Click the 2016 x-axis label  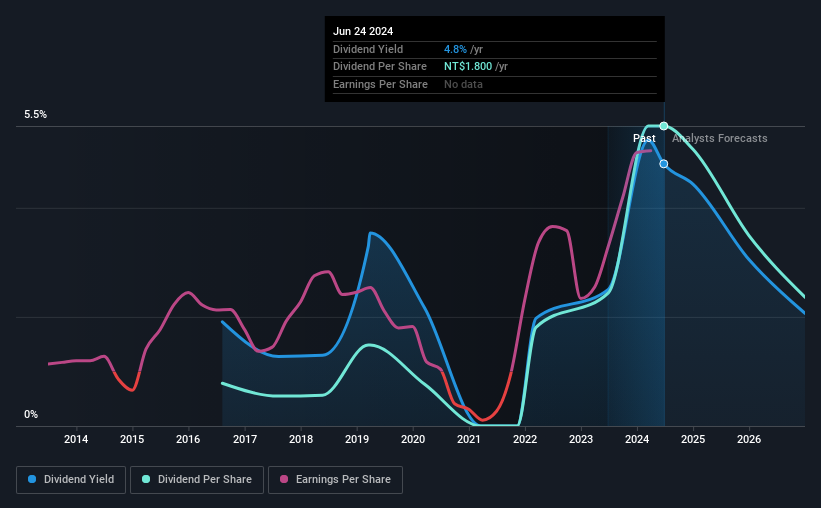pos(188,439)
